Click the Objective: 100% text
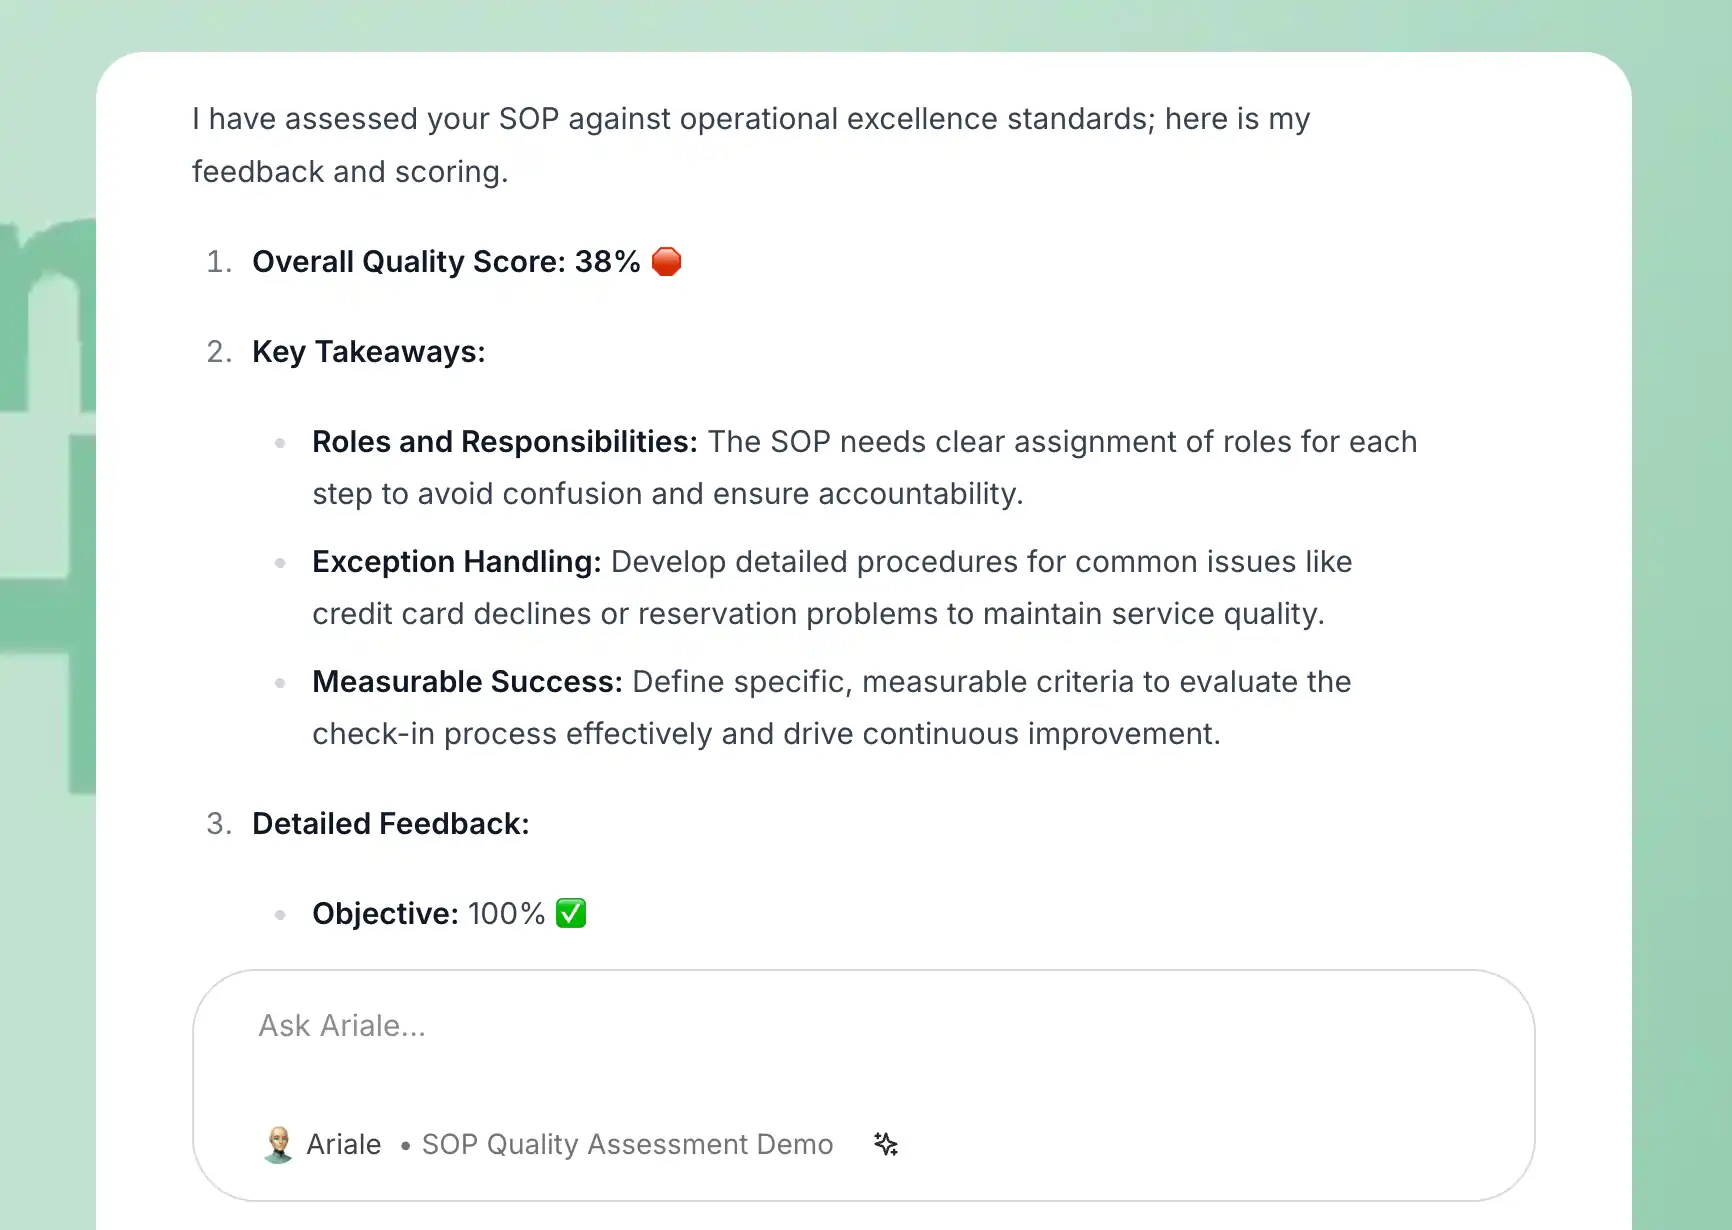Screen dimensions: 1732x1230 click(429, 914)
